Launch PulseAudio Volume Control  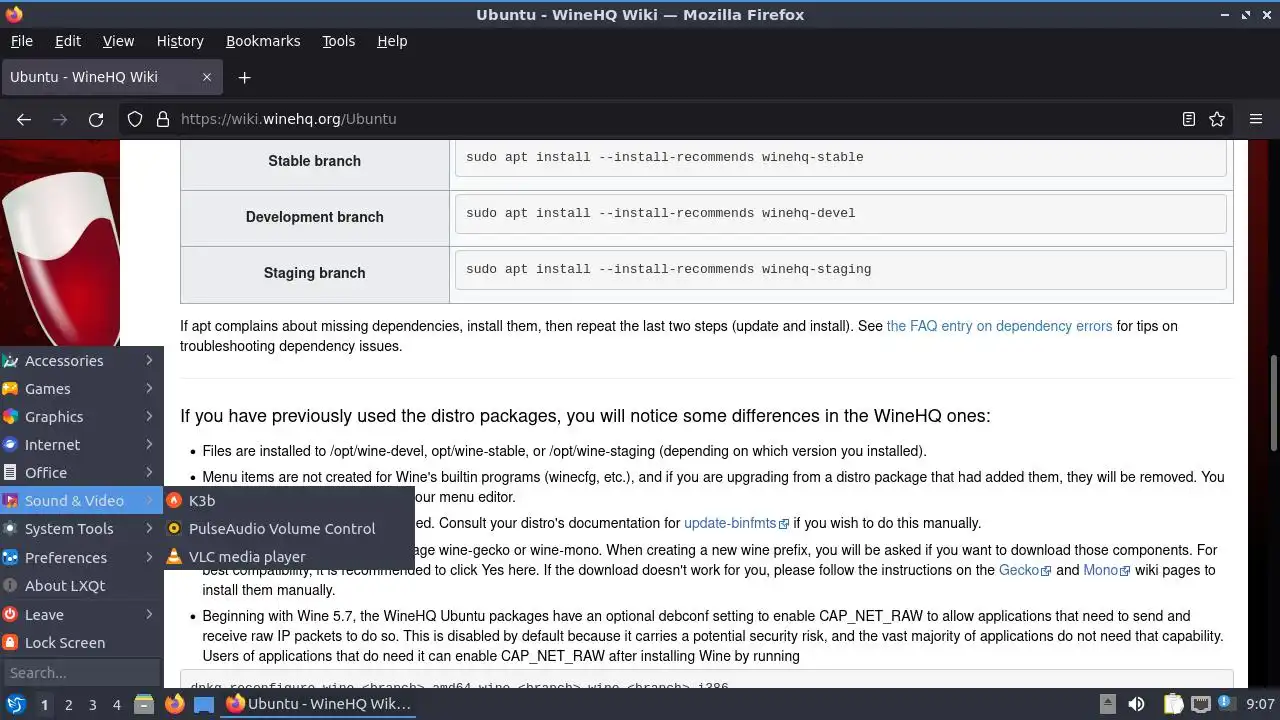coord(289,529)
